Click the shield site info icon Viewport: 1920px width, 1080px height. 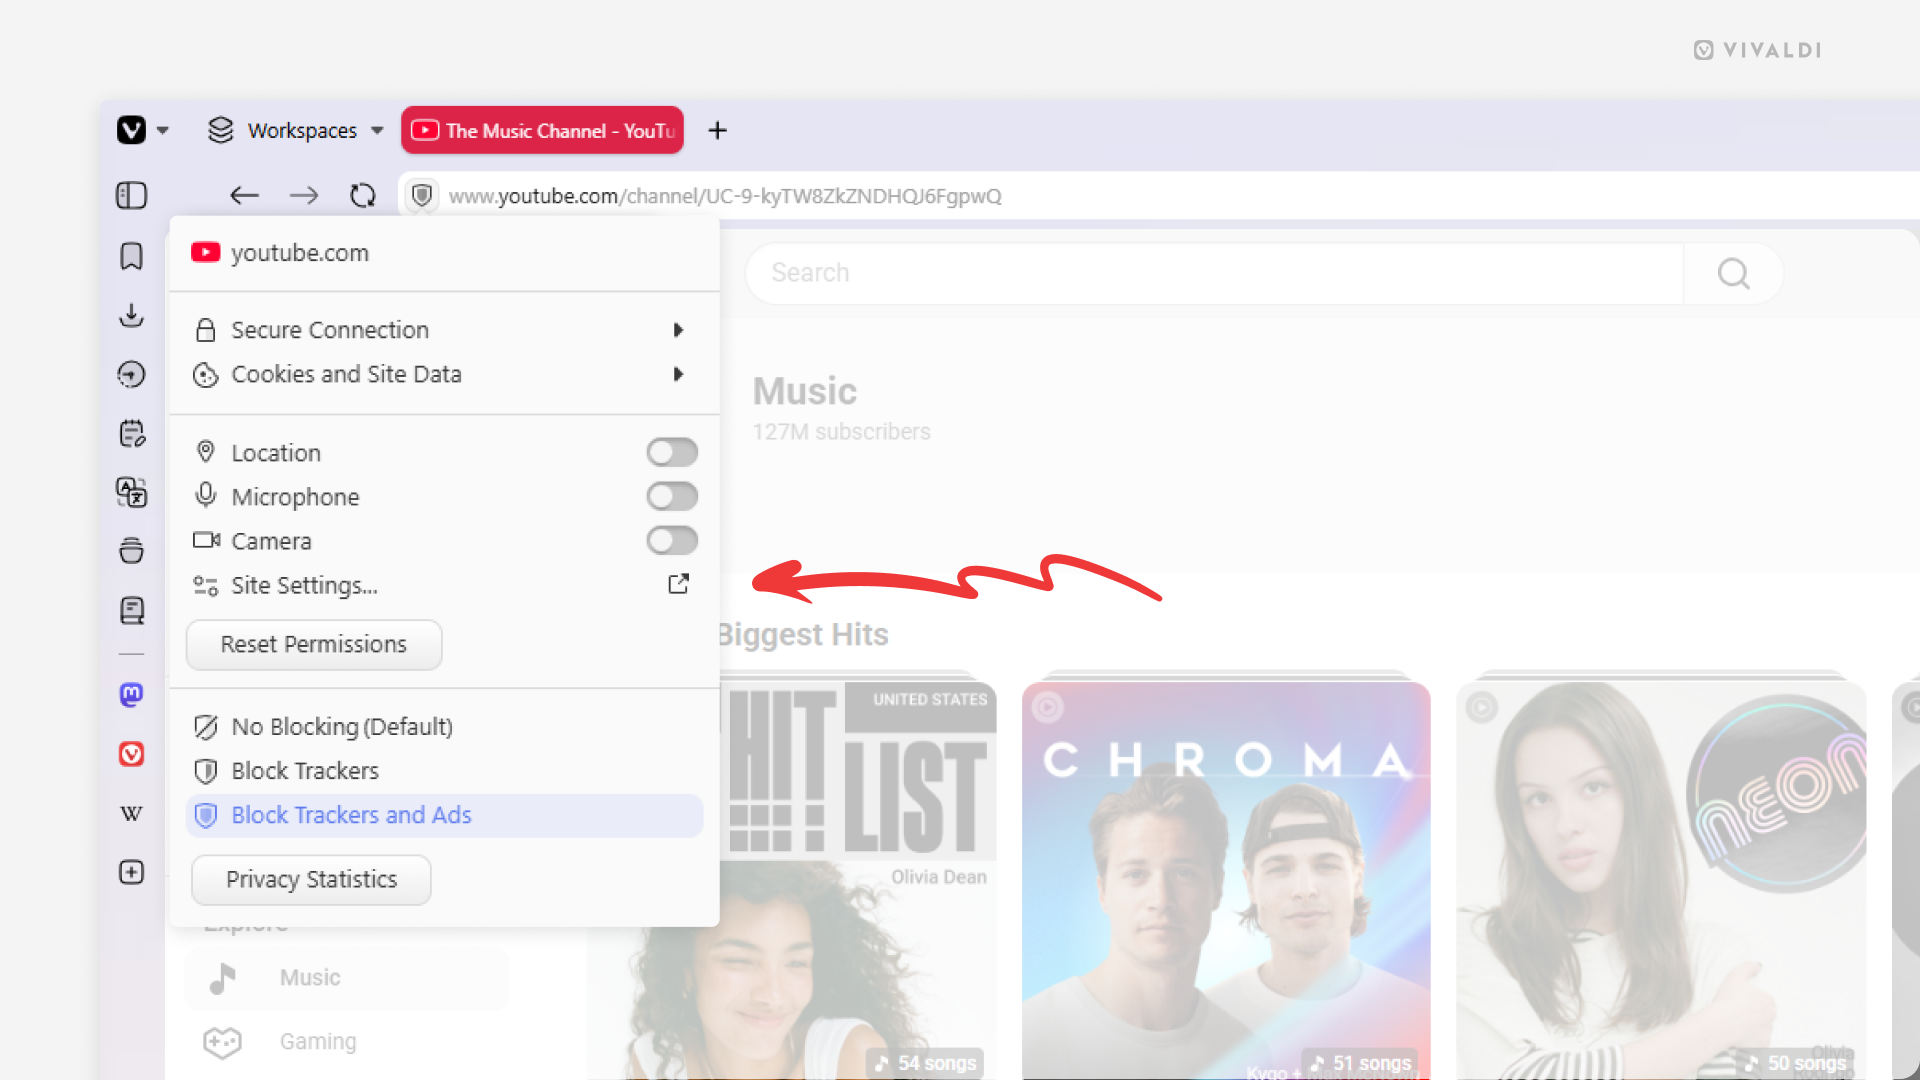click(x=422, y=195)
